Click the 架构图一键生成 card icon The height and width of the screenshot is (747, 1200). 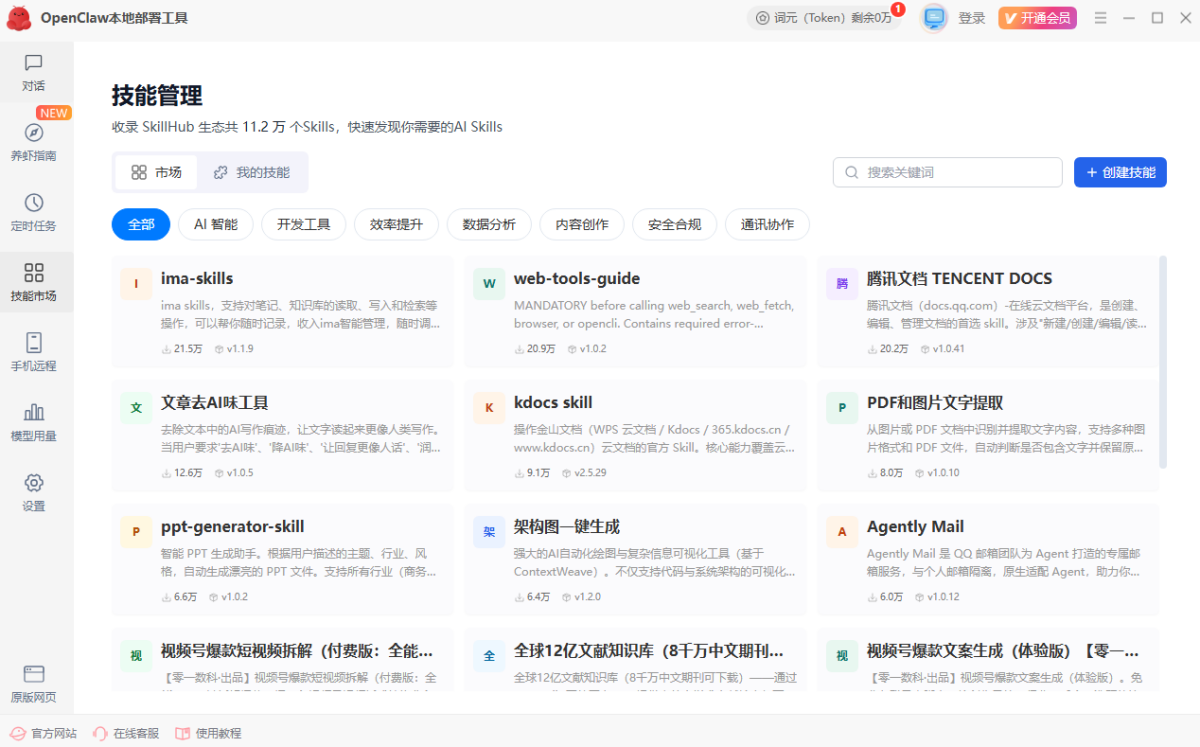coord(489,531)
